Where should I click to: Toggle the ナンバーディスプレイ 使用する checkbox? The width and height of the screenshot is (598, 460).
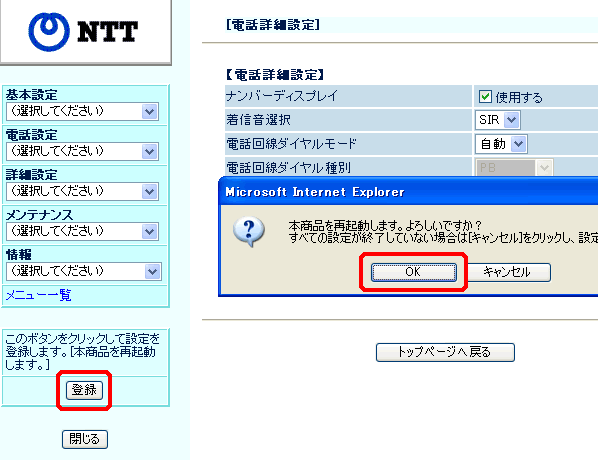485,97
